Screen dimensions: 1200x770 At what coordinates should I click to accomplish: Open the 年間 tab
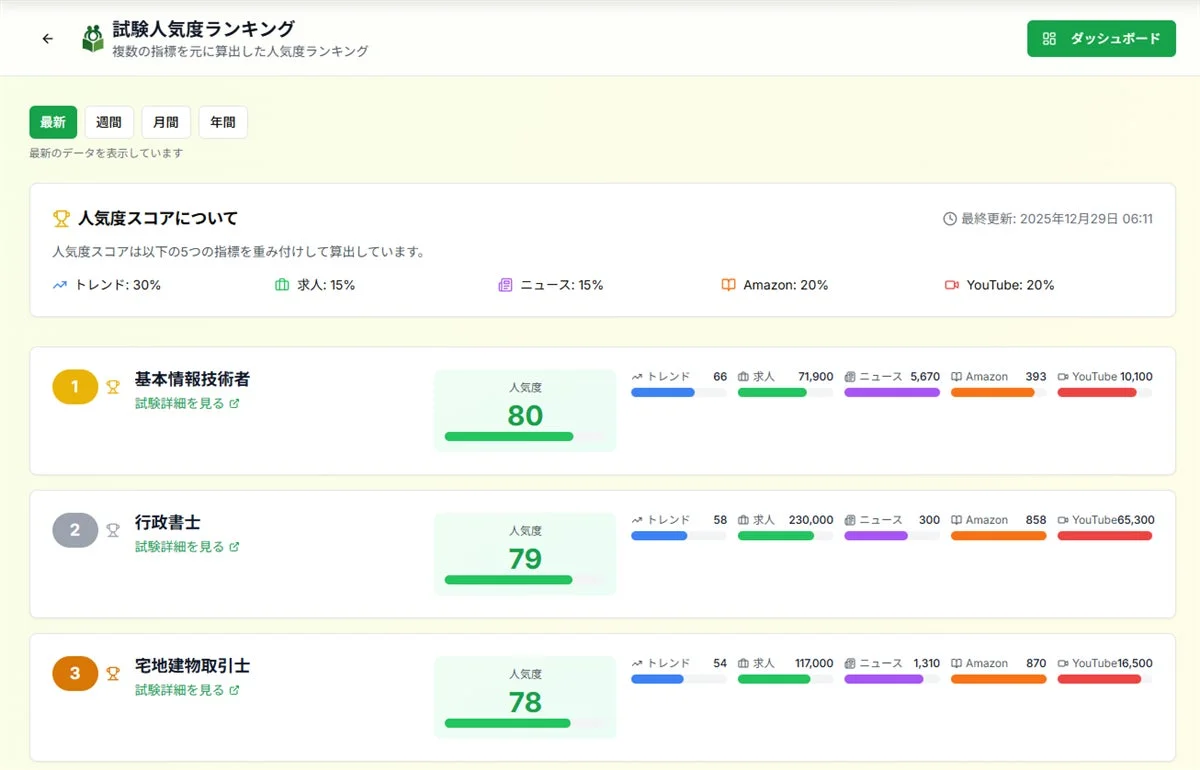[x=222, y=122]
